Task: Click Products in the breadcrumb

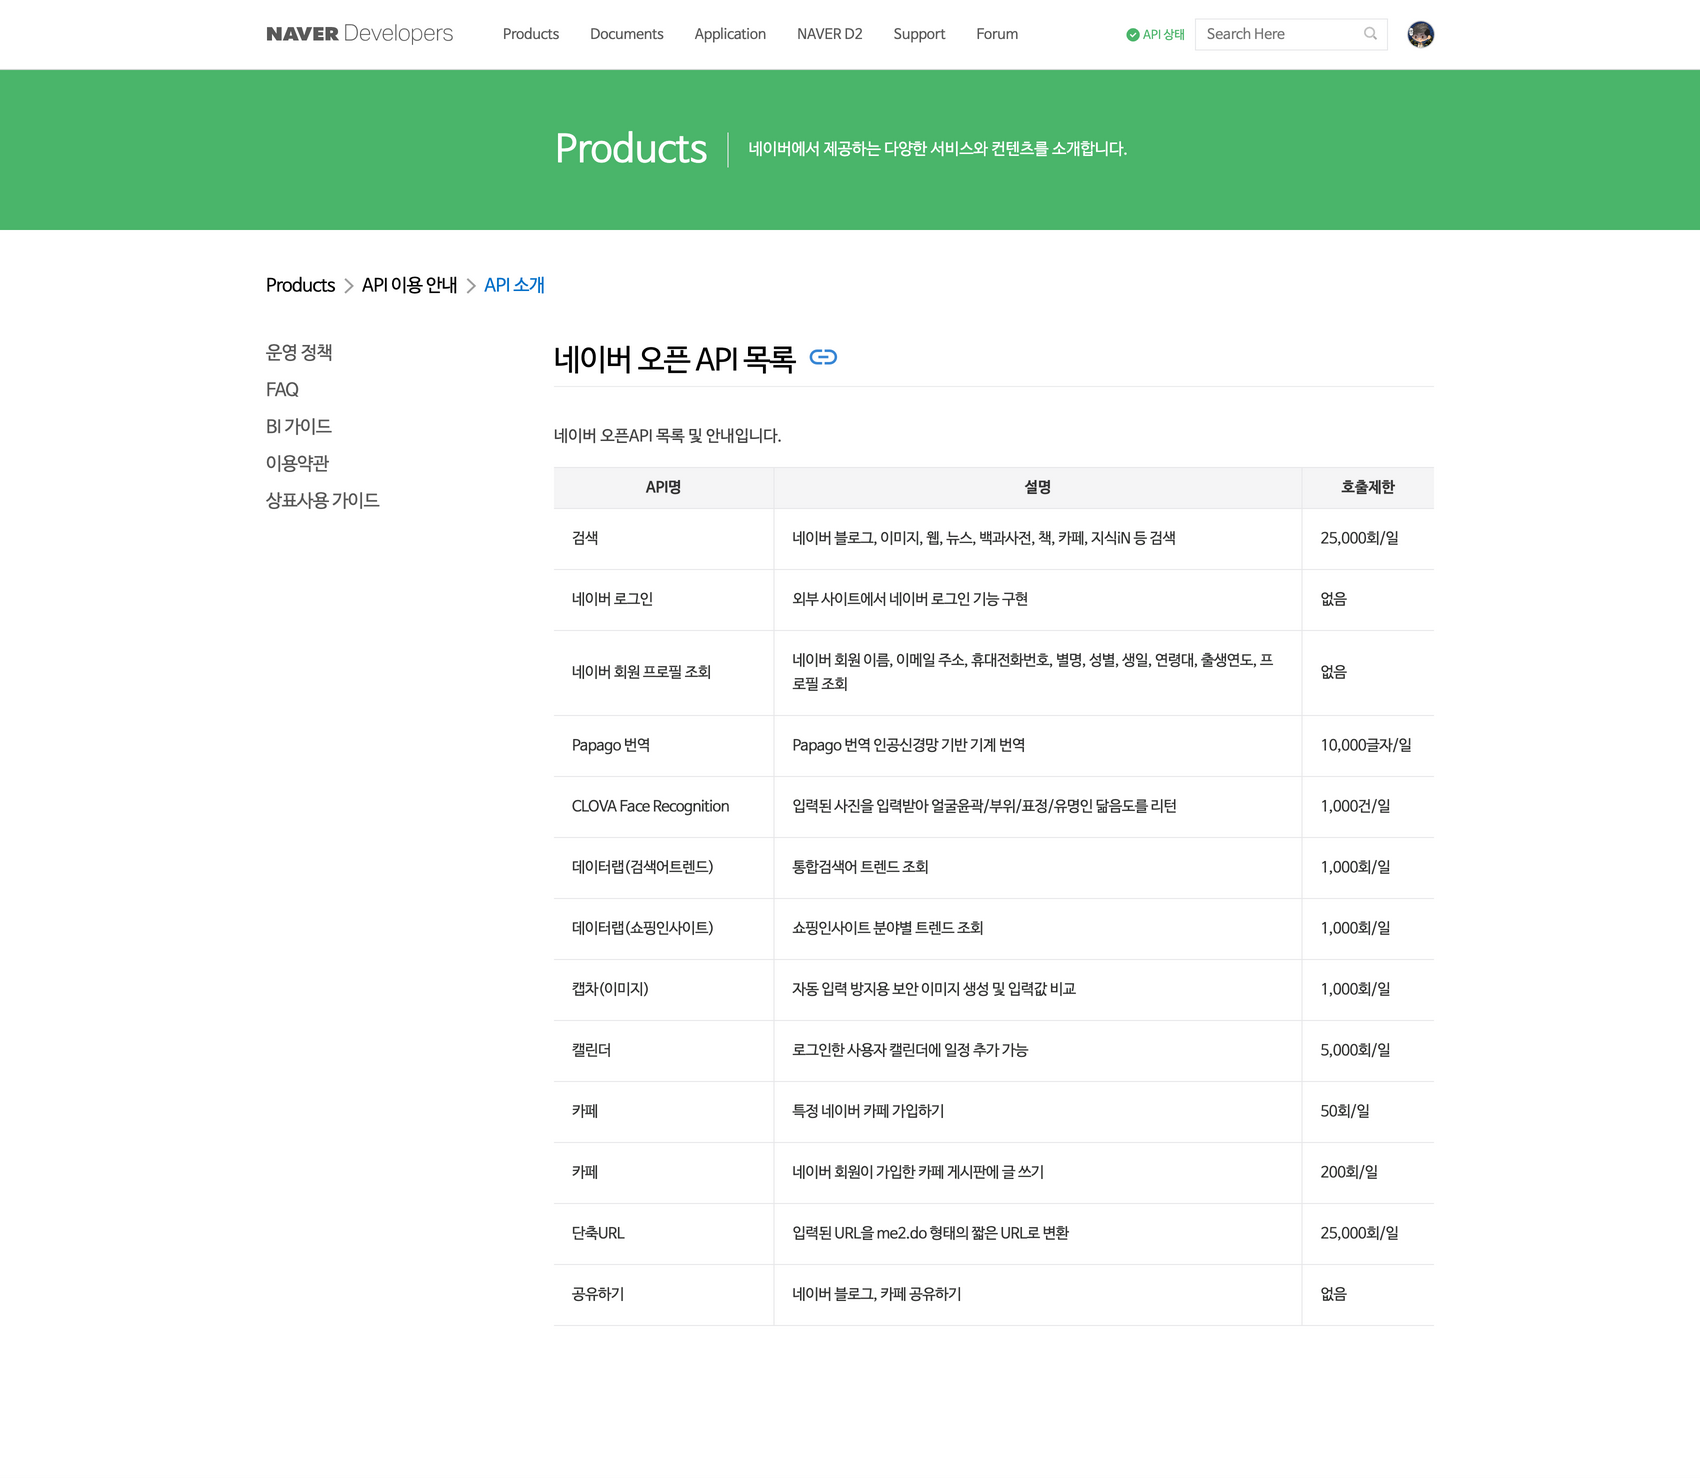Action: click(x=300, y=285)
